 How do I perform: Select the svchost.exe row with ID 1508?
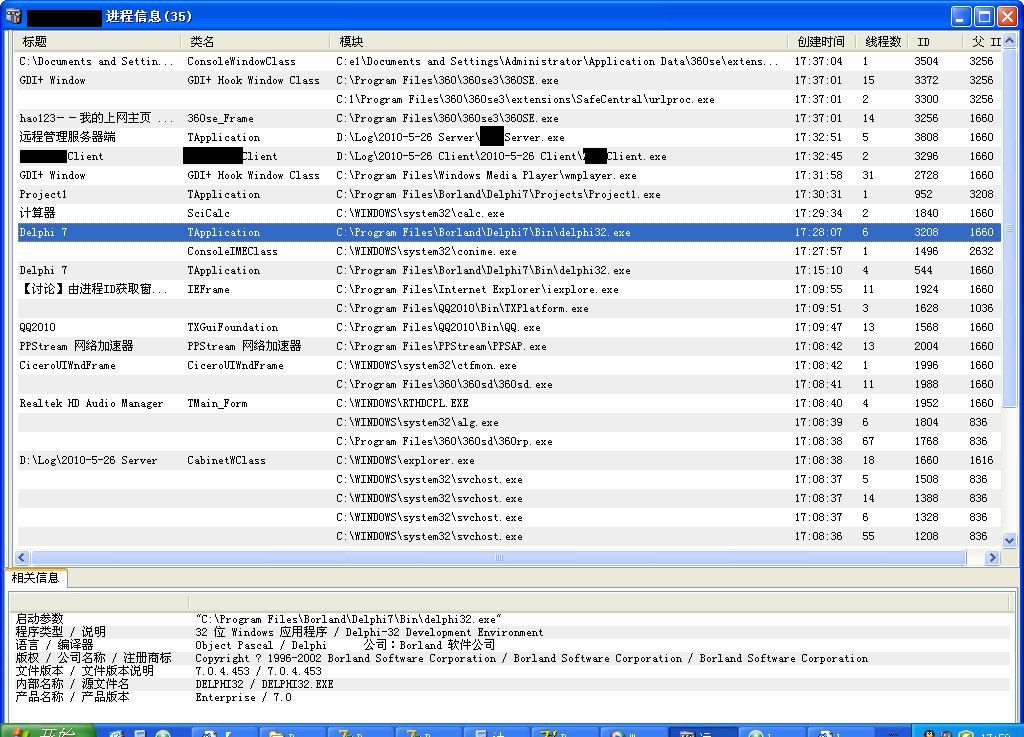point(509,479)
